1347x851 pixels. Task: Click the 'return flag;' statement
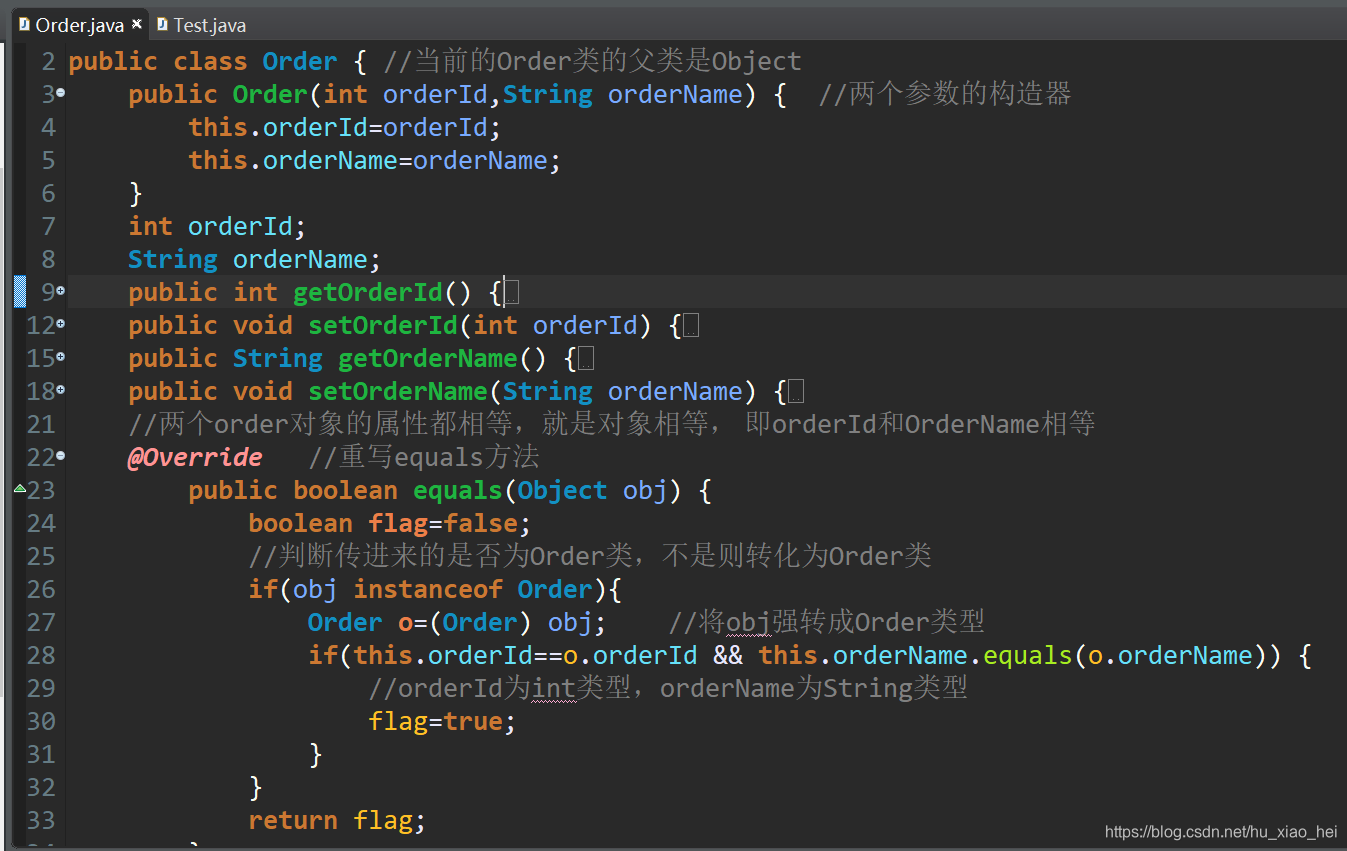coord(337,820)
